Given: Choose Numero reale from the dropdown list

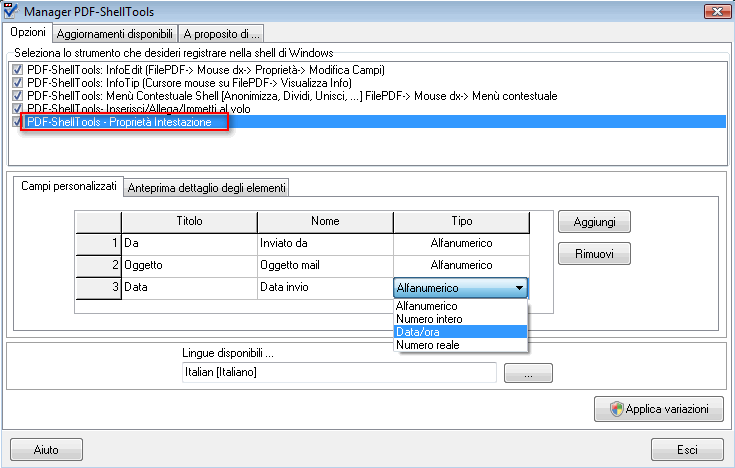Looking at the screenshot, I should tap(461, 345).
